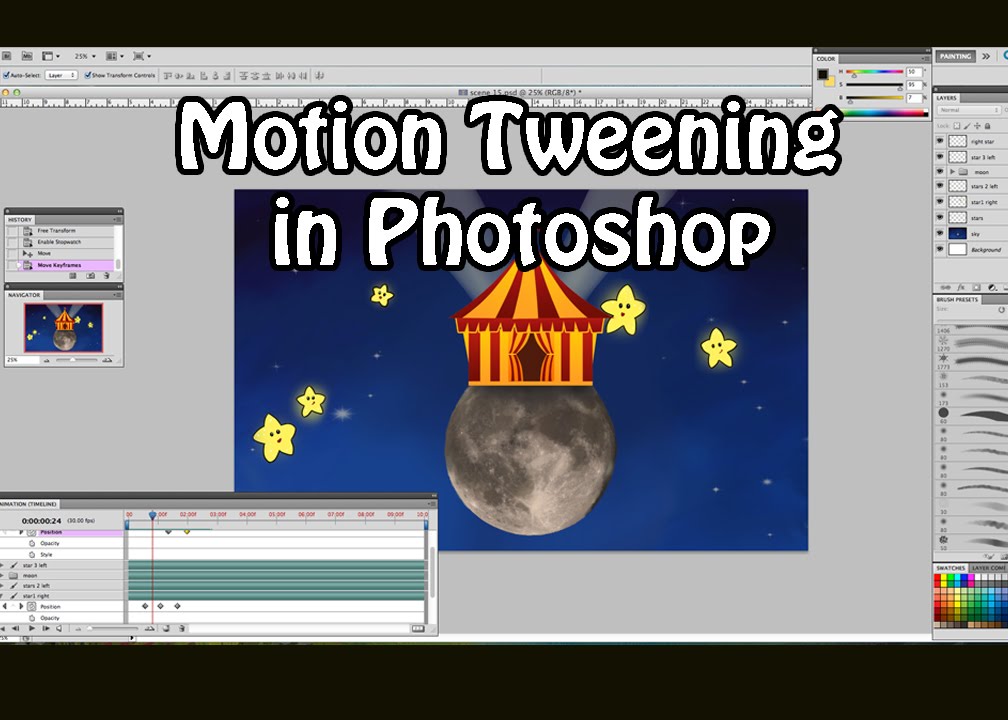Click the align vertical centers icon
Screen dimensions: 1008x720
click(179, 76)
